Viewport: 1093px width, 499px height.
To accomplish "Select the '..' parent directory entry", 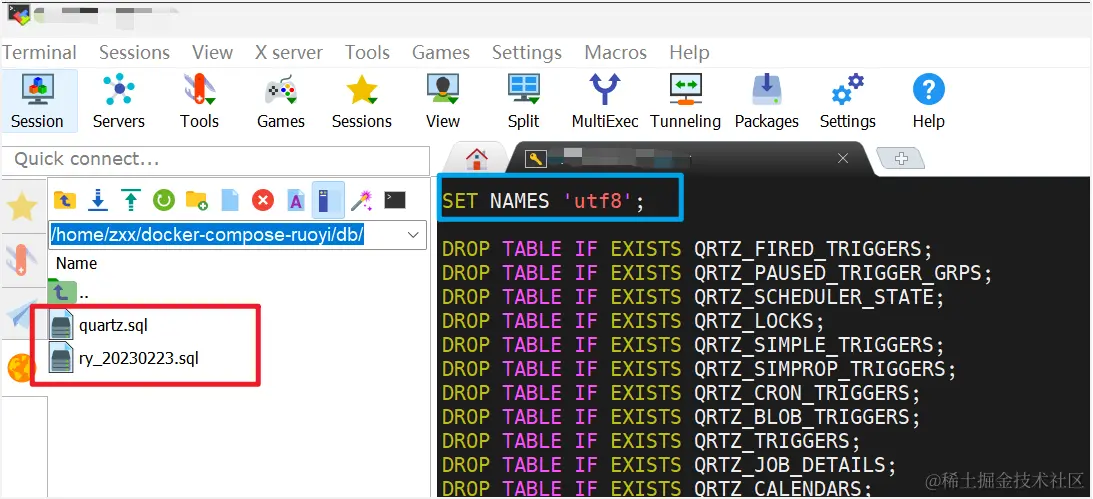I will click(70, 292).
